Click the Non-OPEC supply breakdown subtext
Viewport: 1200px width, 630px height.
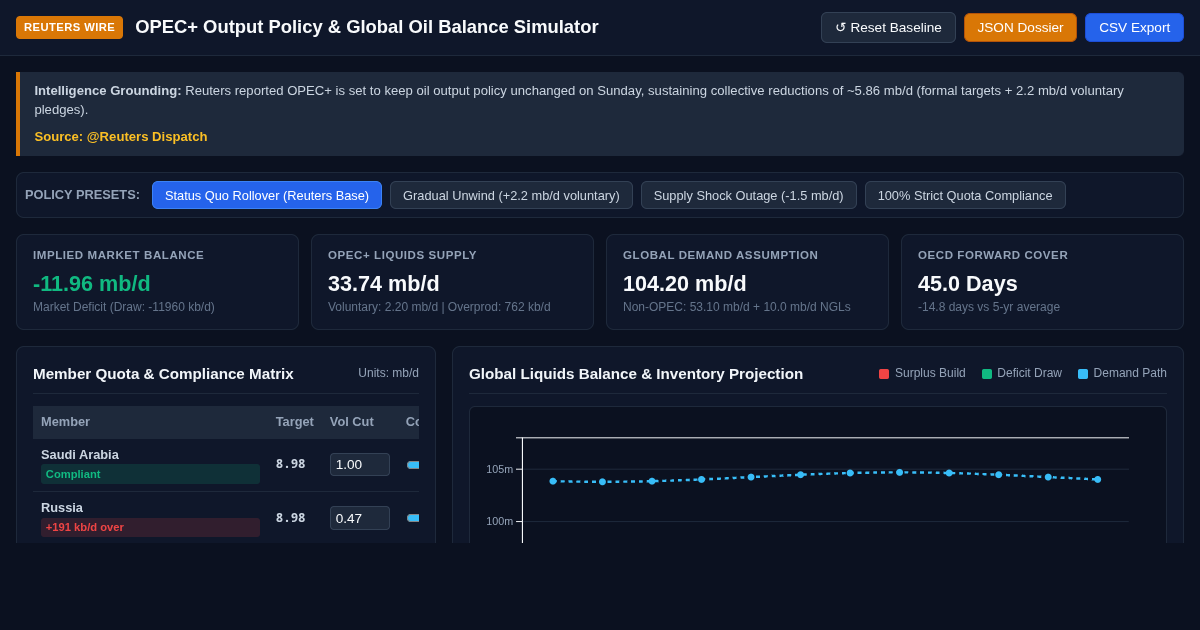click(x=737, y=307)
